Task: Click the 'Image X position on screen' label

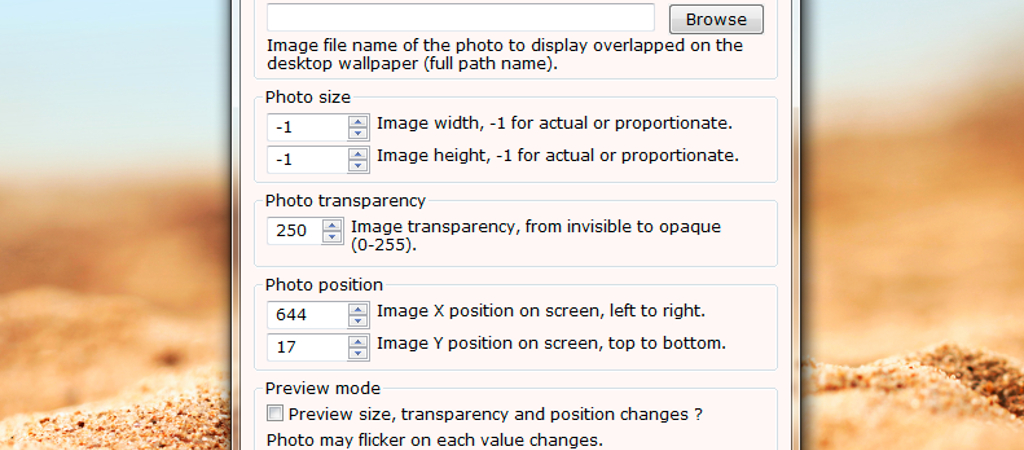Action: tap(540, 311)
